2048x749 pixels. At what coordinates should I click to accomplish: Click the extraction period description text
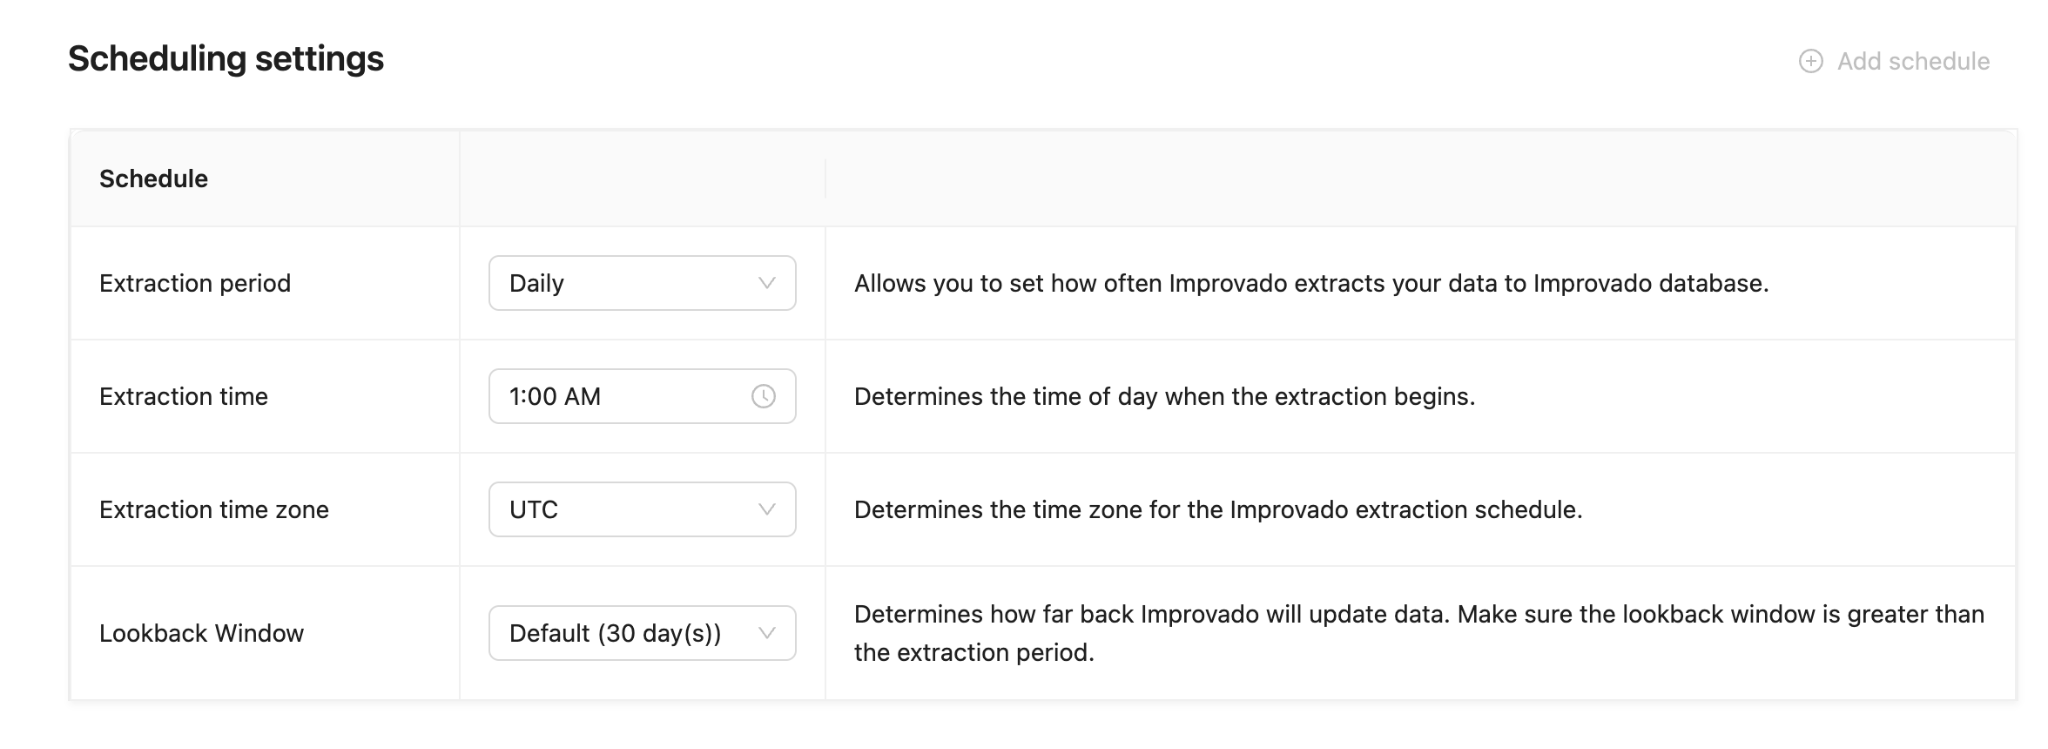point(1311,283)
